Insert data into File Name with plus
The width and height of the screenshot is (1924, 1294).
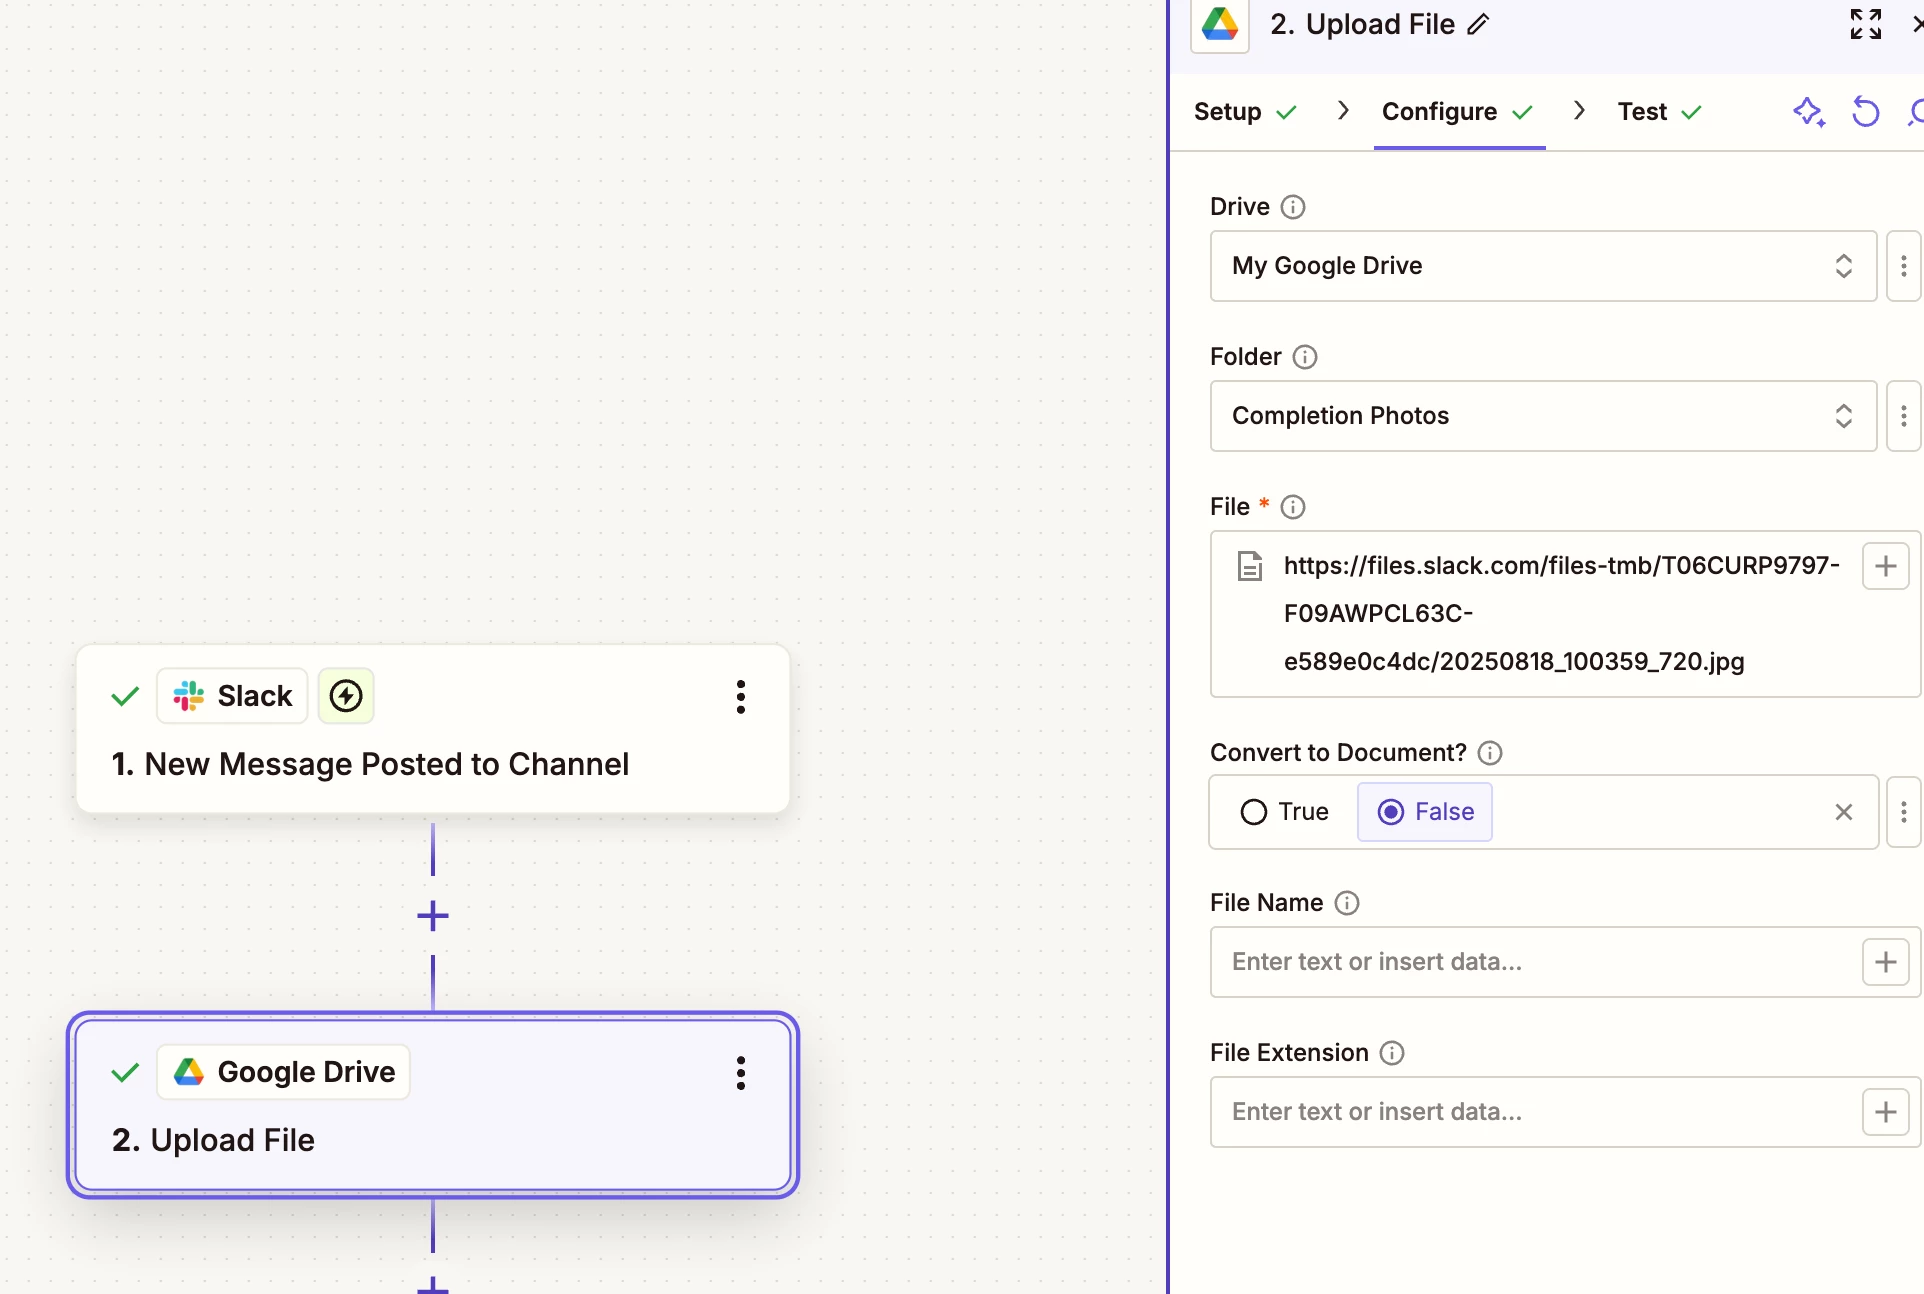pyautogui.click(x=1886, y=962)
